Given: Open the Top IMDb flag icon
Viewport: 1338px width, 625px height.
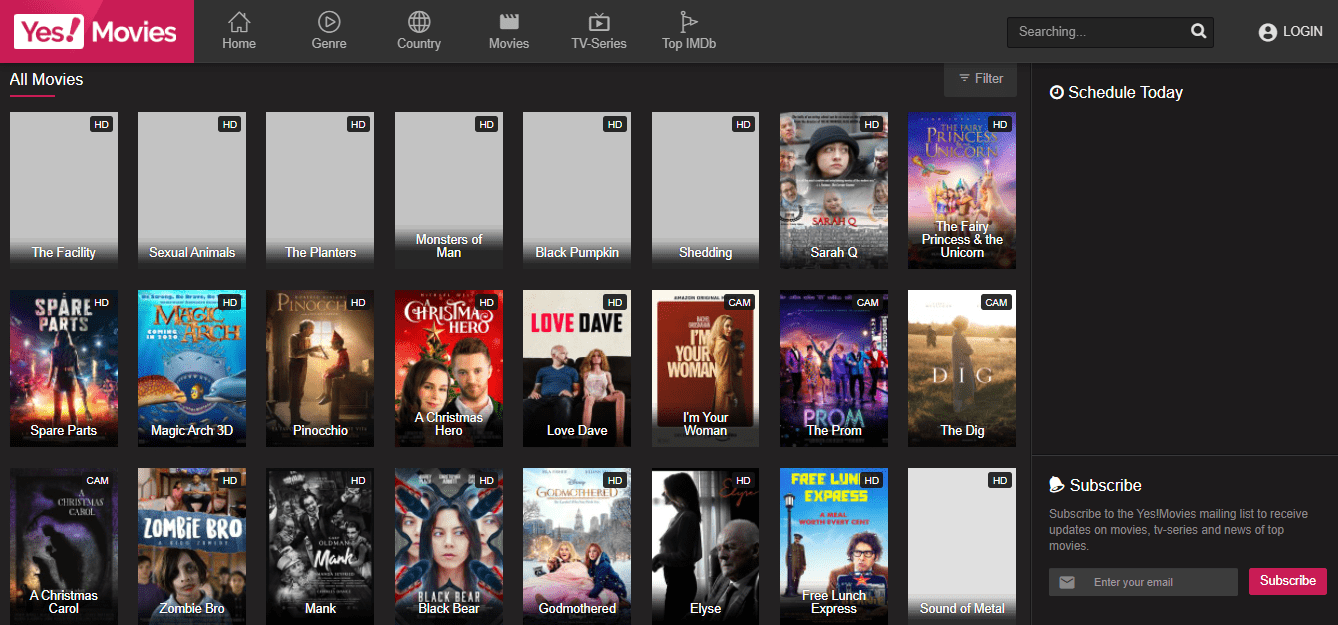Looking at the screenshot, I should 689,21.
